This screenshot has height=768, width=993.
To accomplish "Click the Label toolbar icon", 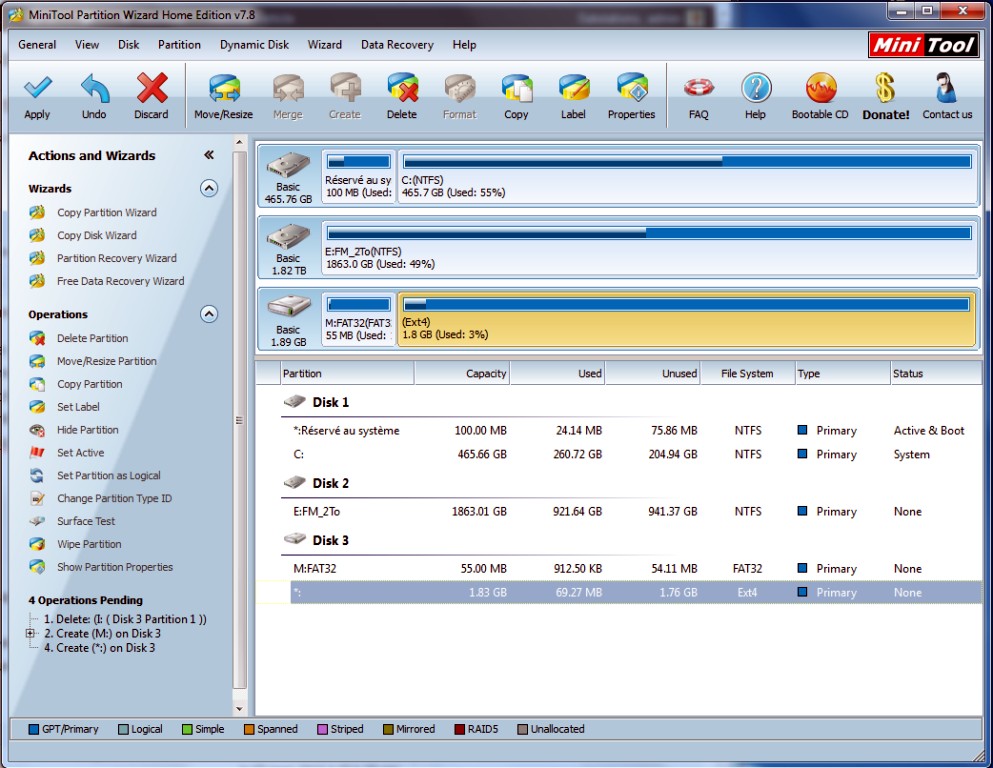I will [x=573, y=96].
